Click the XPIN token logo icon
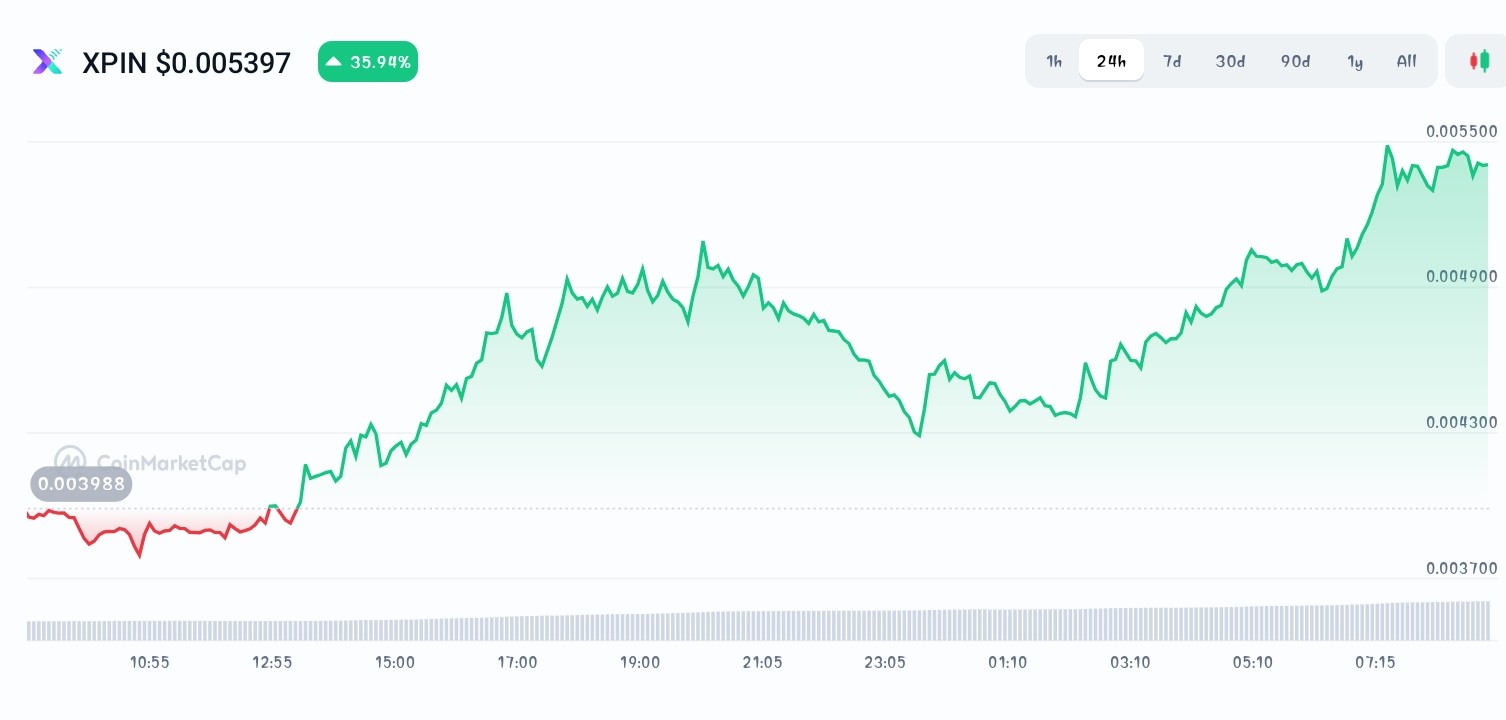Viewport: 1506px width, 720px height. click(47, 62)
